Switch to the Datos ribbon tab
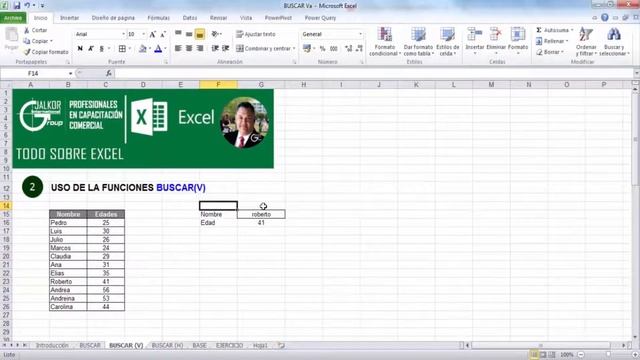The width and height of the screenshot is (640, 360). (189, 18)
